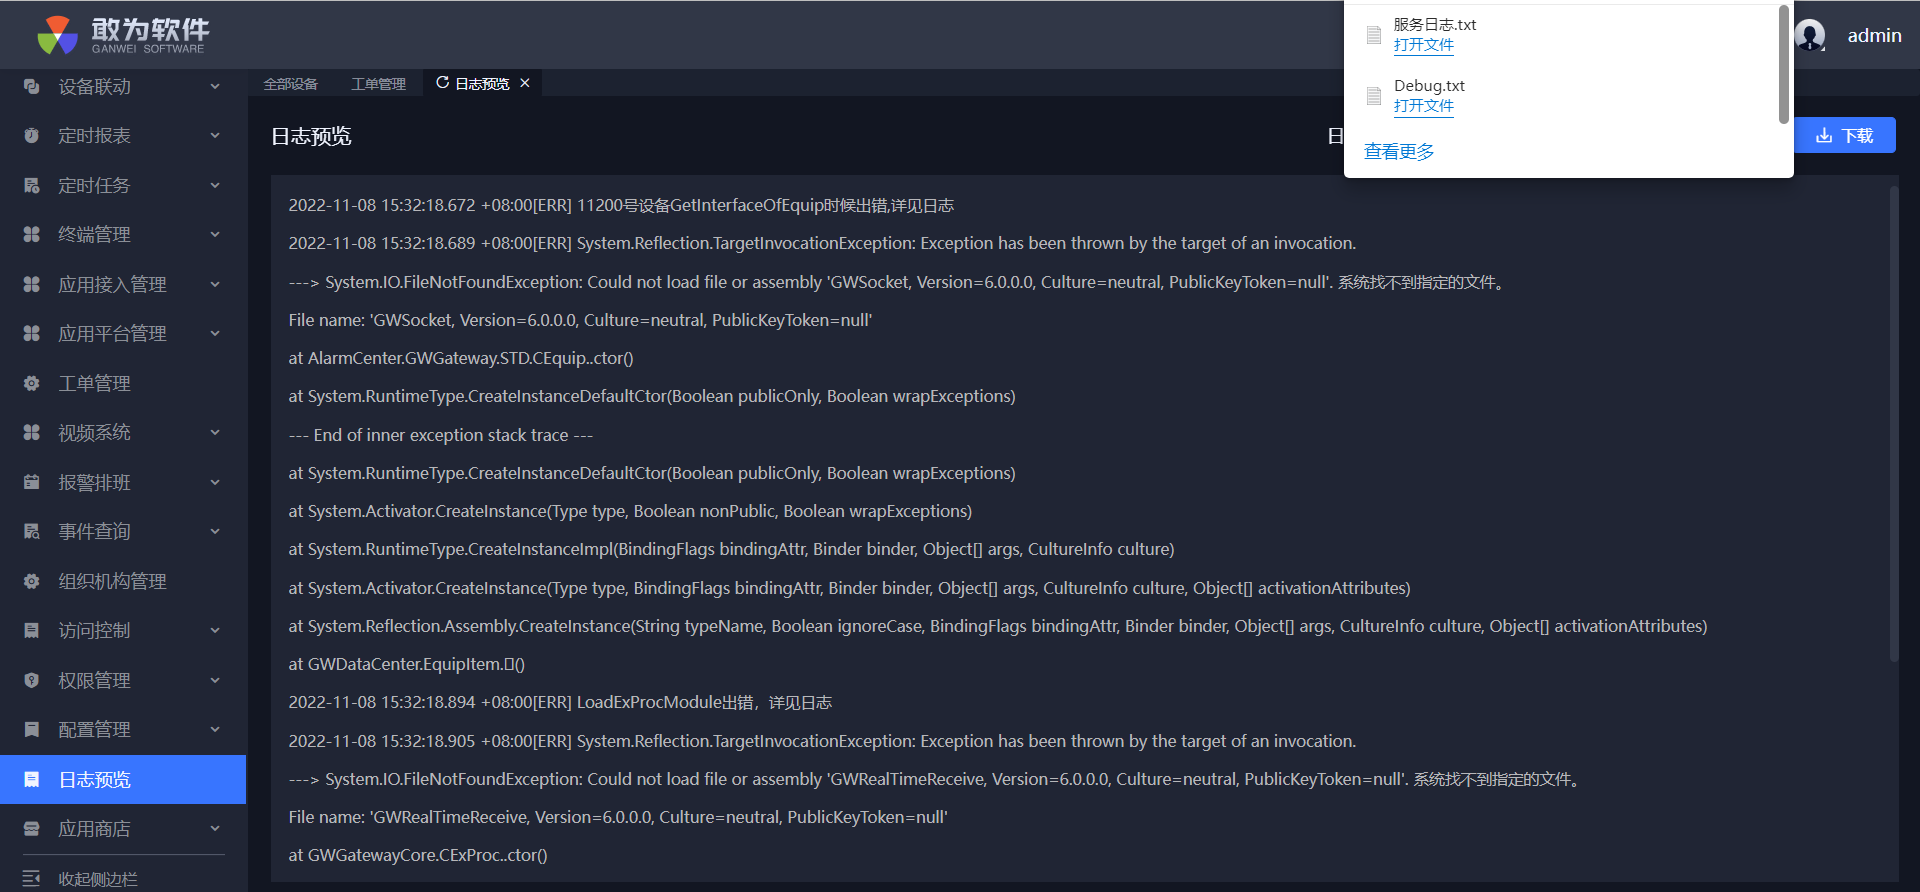Click the Debug.txt file icon
1920x892 pixels.
coord(1374,96)
